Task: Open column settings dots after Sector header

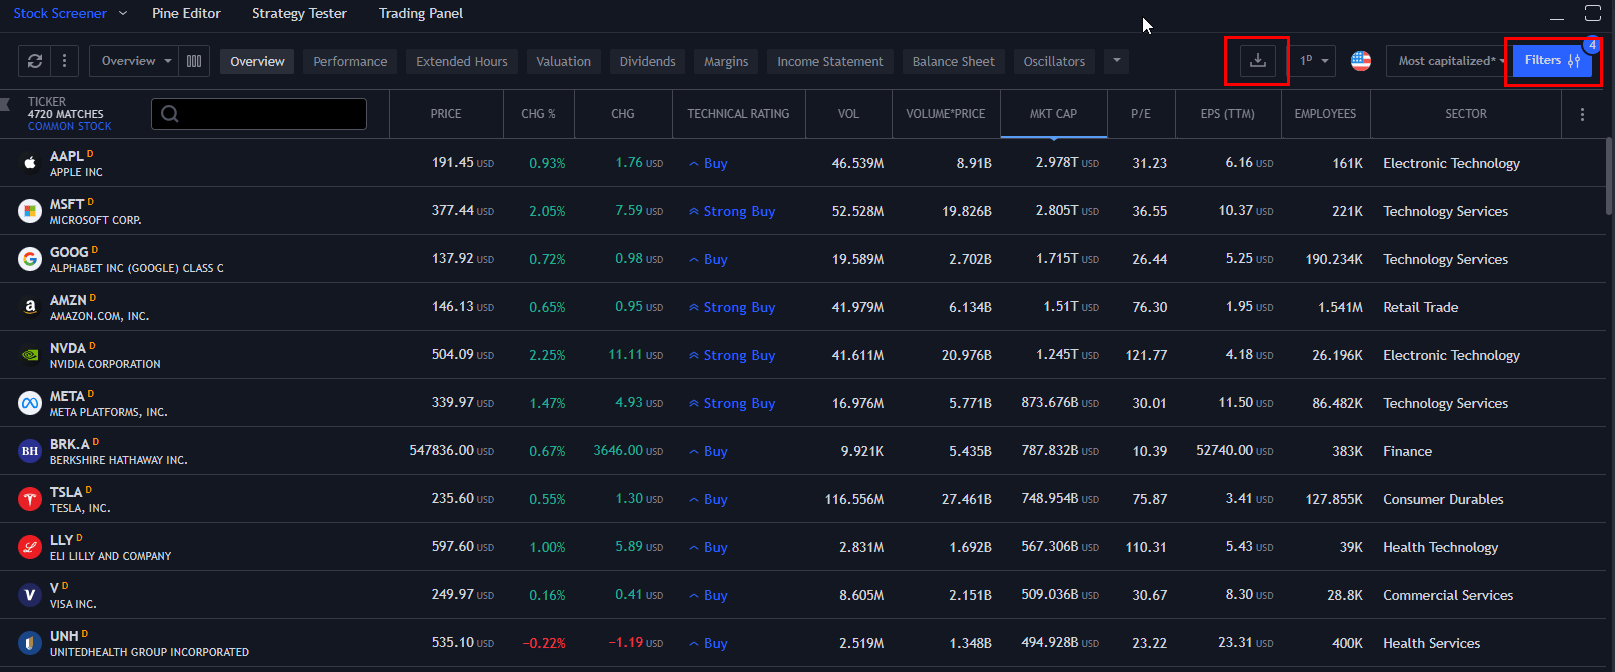Action: (x=1582, y=114)
